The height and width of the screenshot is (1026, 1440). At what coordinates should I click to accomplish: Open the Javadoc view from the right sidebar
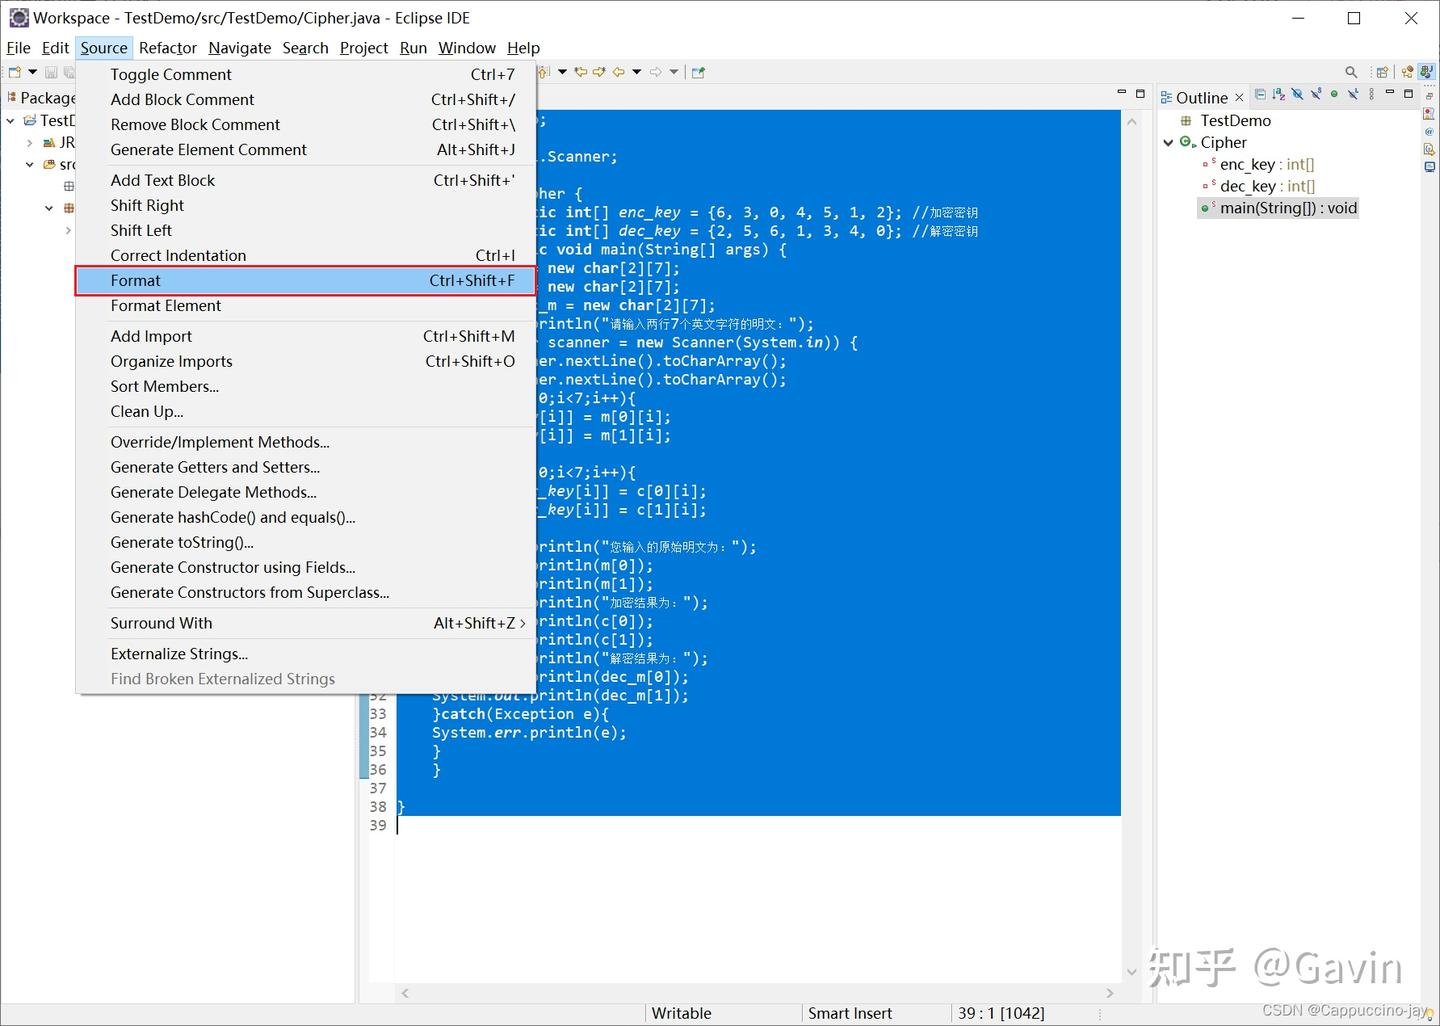pos(1428,131)
